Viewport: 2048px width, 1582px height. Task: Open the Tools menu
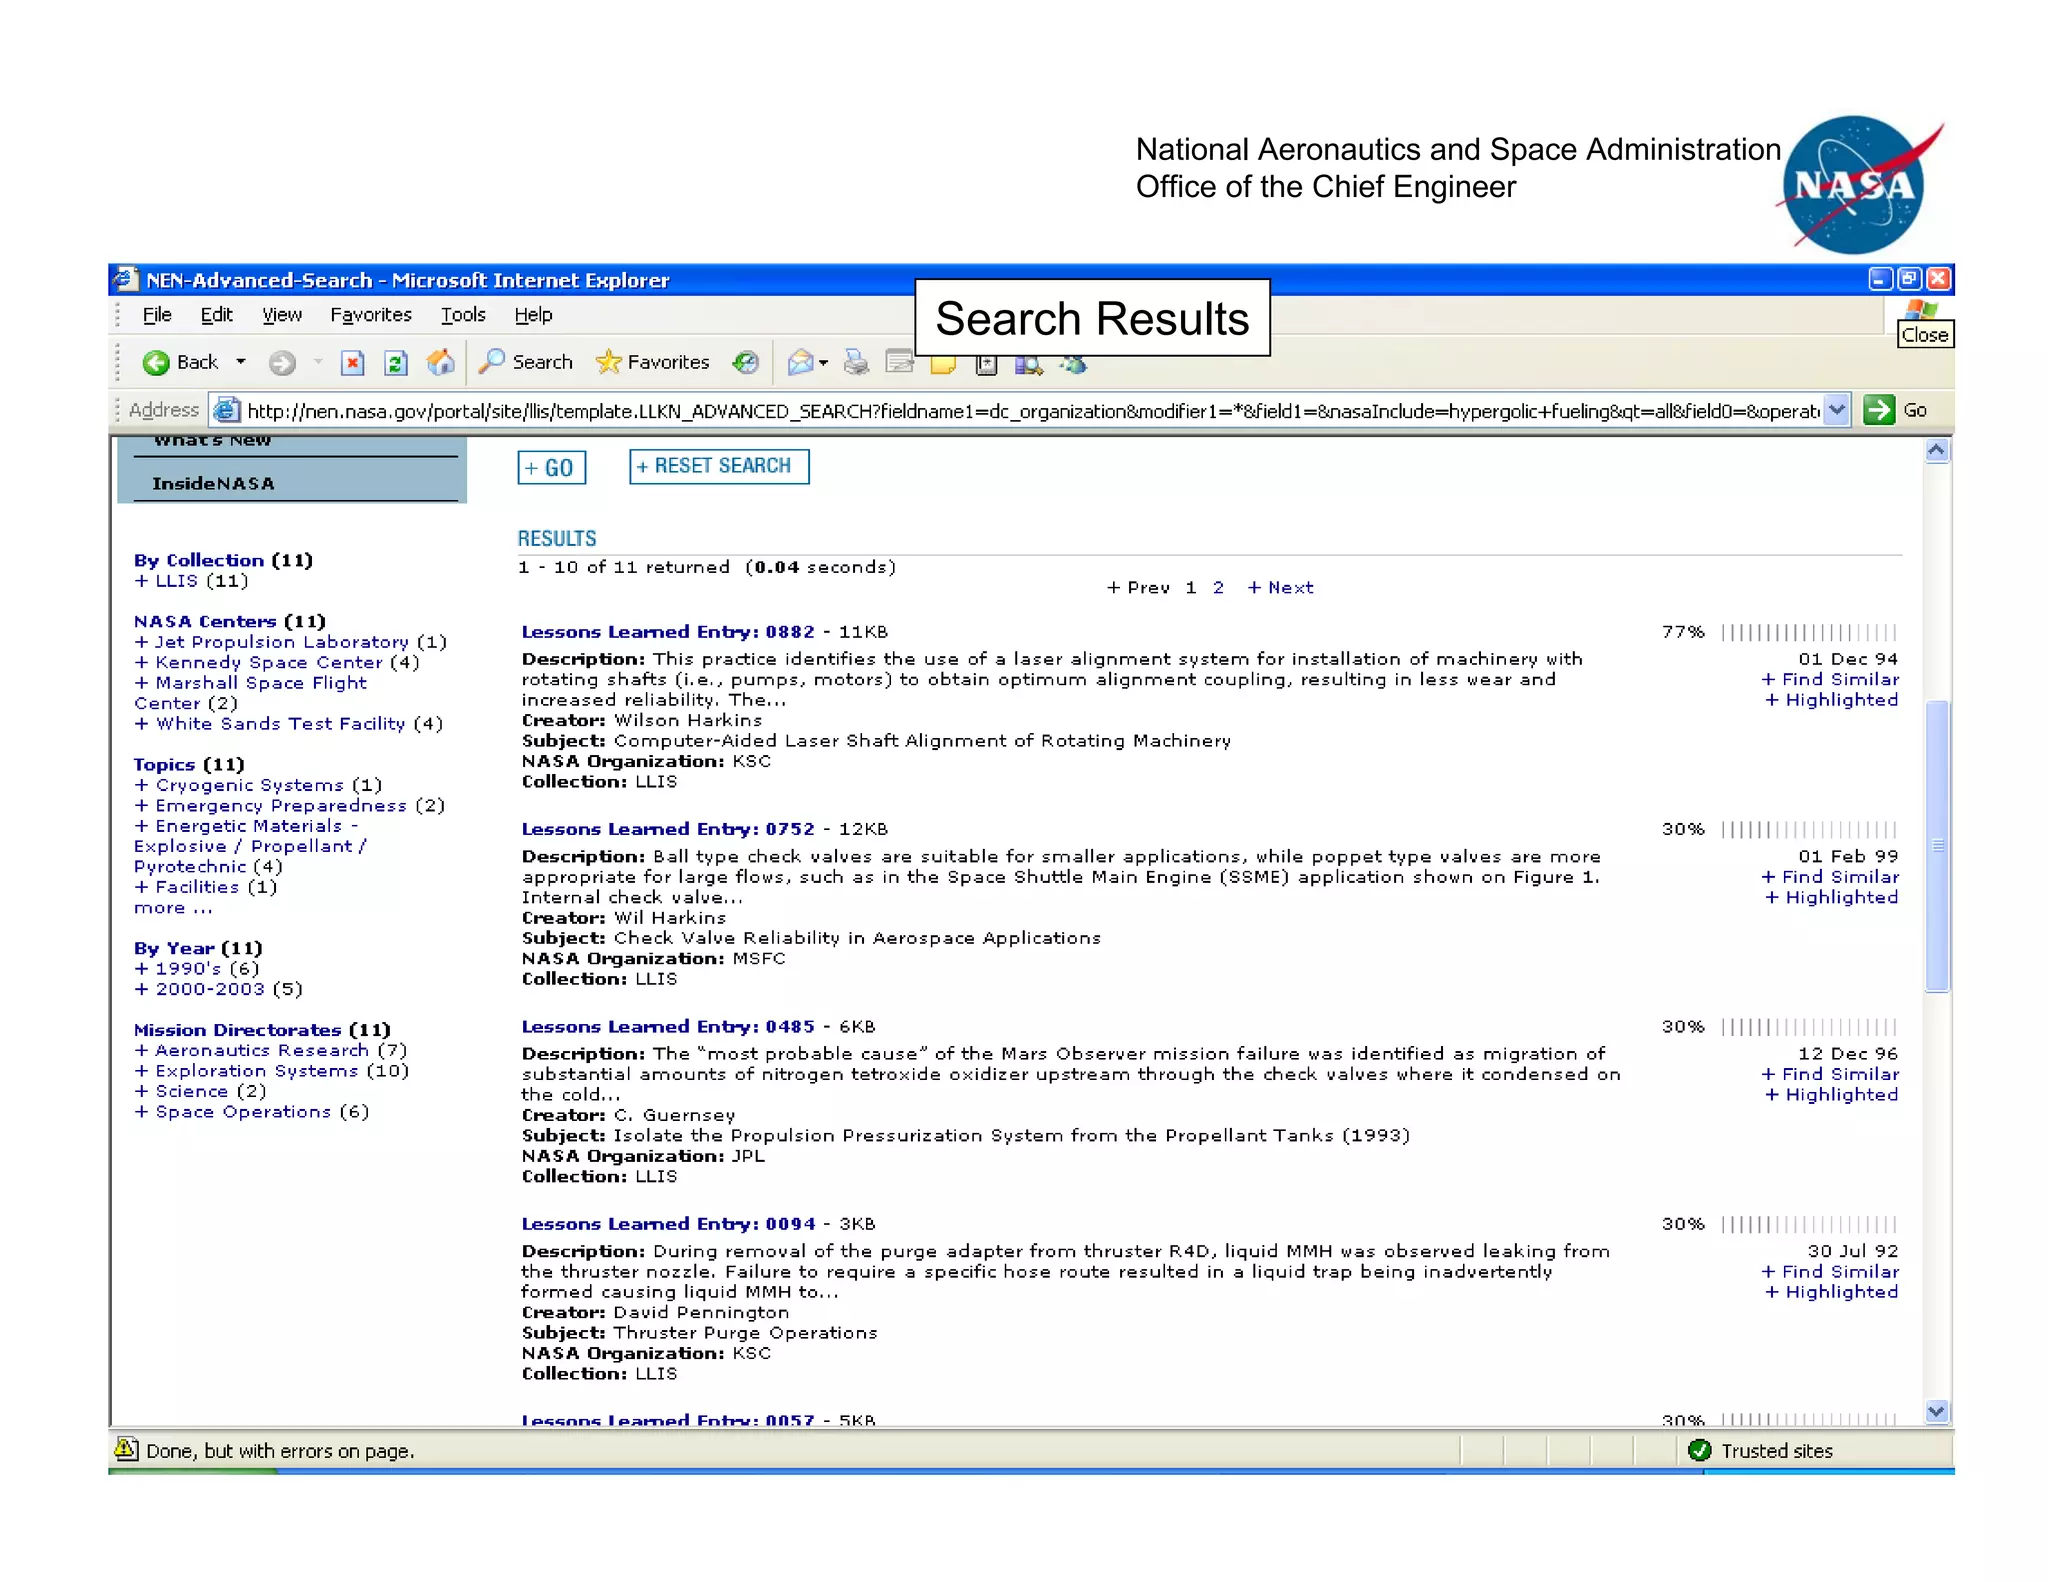point(463,315)
